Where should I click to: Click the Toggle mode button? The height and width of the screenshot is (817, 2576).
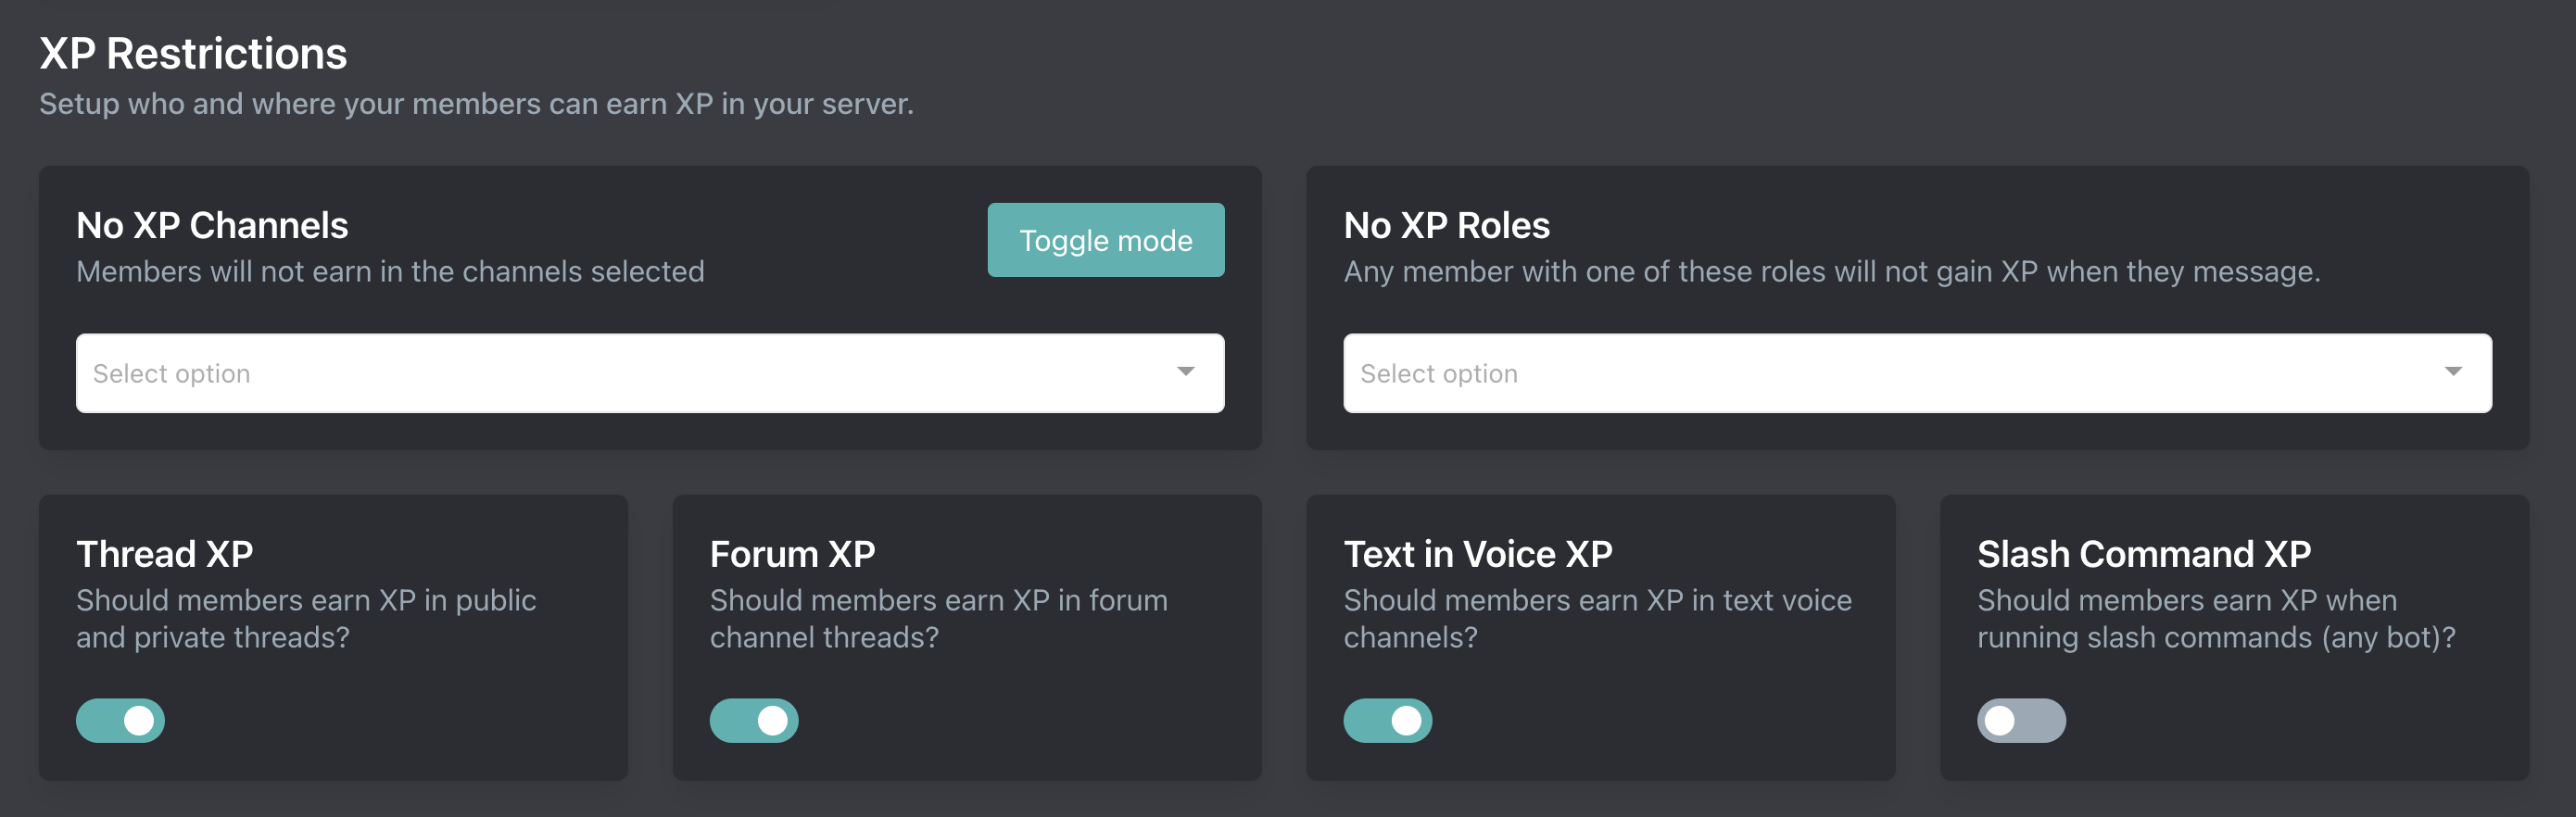[x=1105, y=240]
